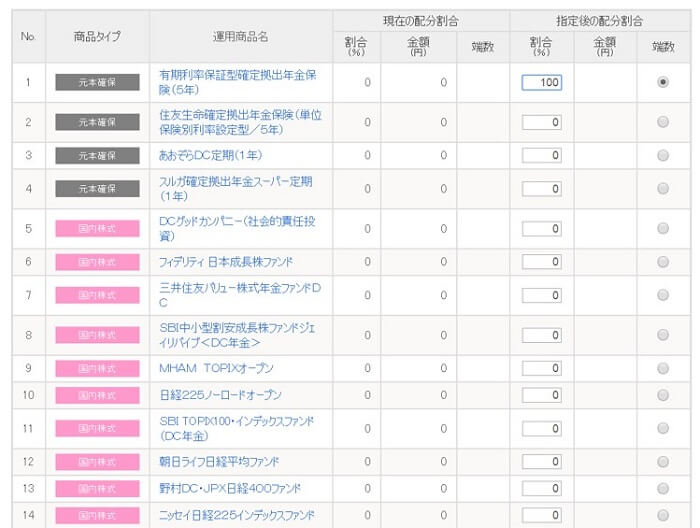Select 端数 radio for 日経225ノーロード row
The image size is (700, 528).
663,395
